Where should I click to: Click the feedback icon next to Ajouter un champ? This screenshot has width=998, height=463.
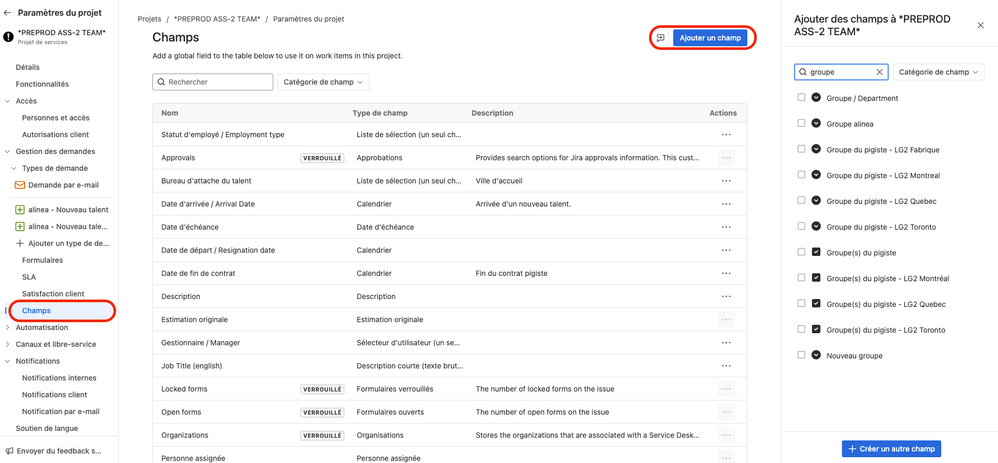pos(661,38)
